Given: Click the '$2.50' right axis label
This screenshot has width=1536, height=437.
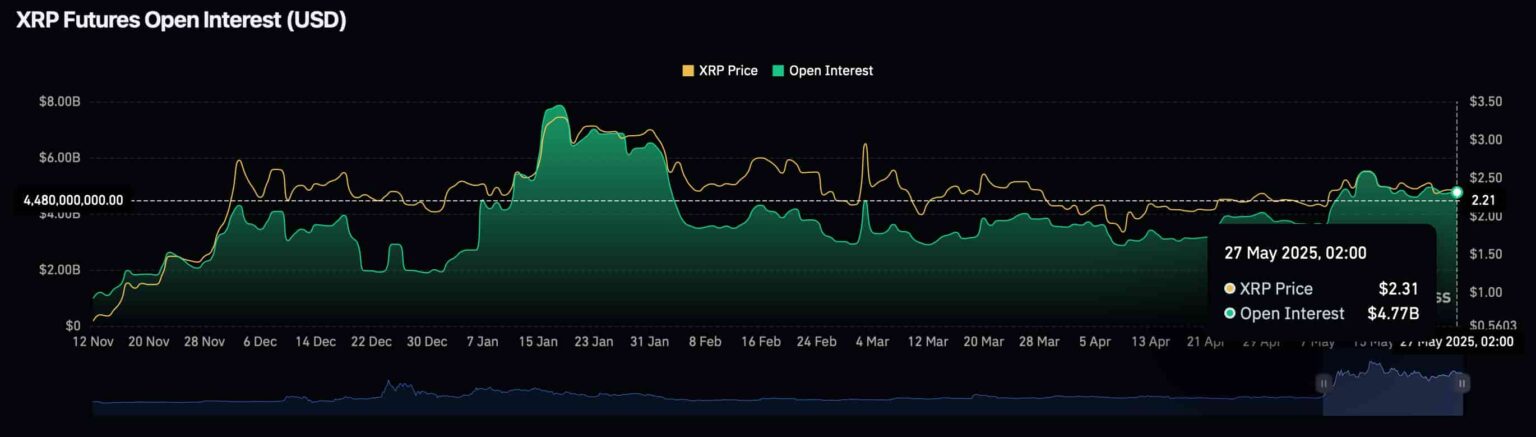Looking at the screenshot, I should [1486, 178].
